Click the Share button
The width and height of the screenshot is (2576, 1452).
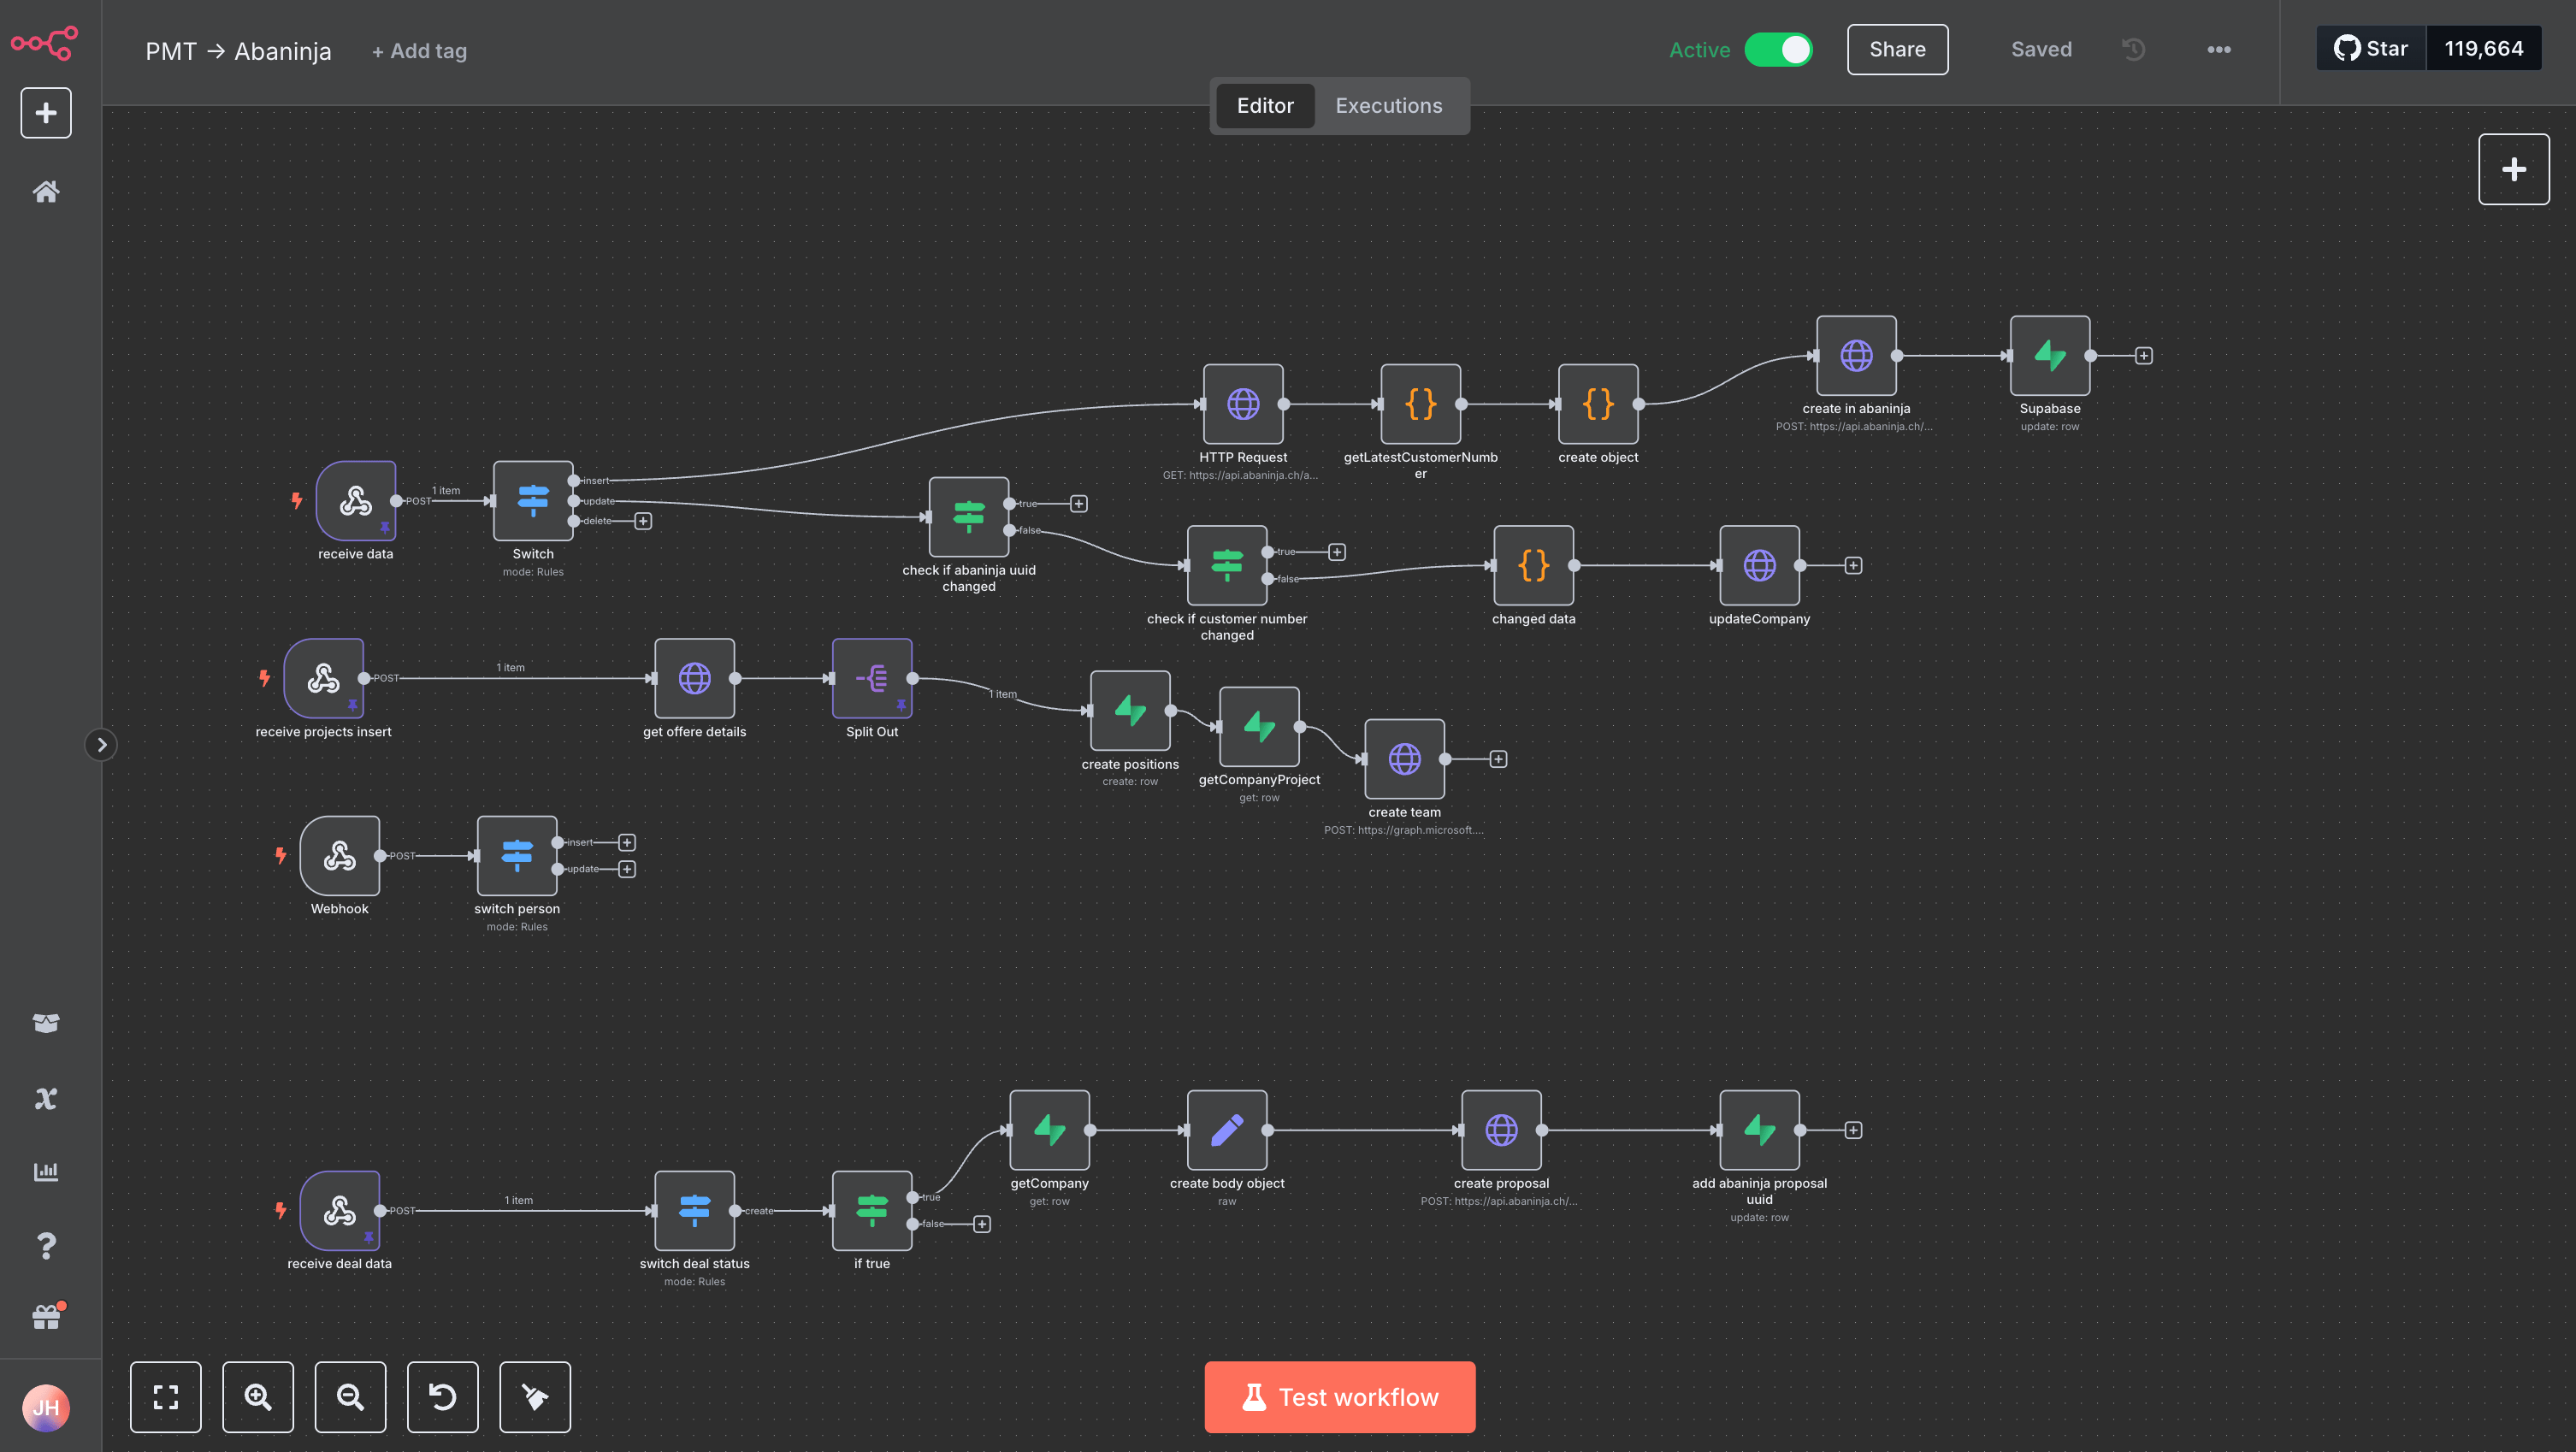pos(1896,49)
